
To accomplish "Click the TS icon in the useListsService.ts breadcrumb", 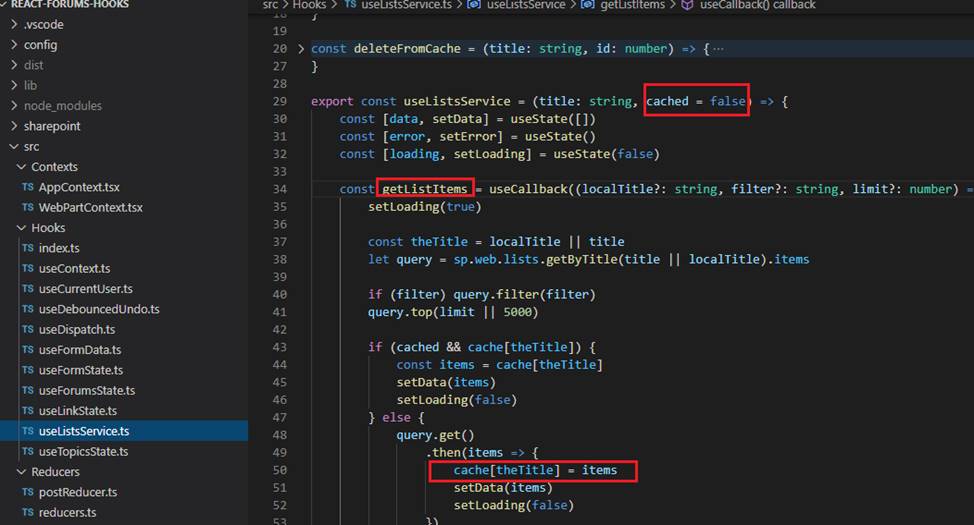I will click(350, 5).
